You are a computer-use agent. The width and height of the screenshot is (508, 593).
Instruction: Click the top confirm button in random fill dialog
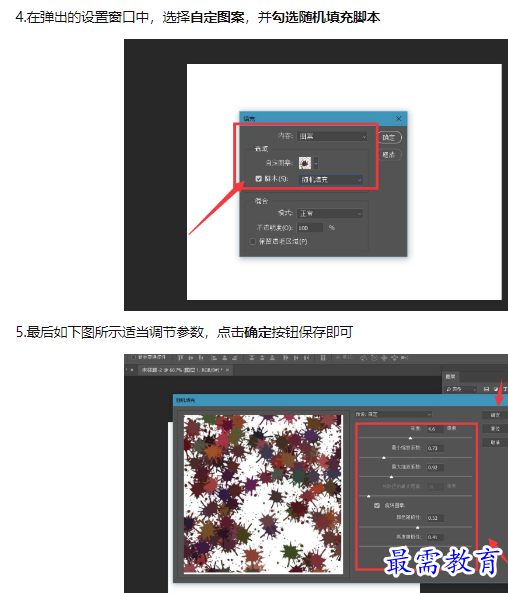tap(495, 415)
